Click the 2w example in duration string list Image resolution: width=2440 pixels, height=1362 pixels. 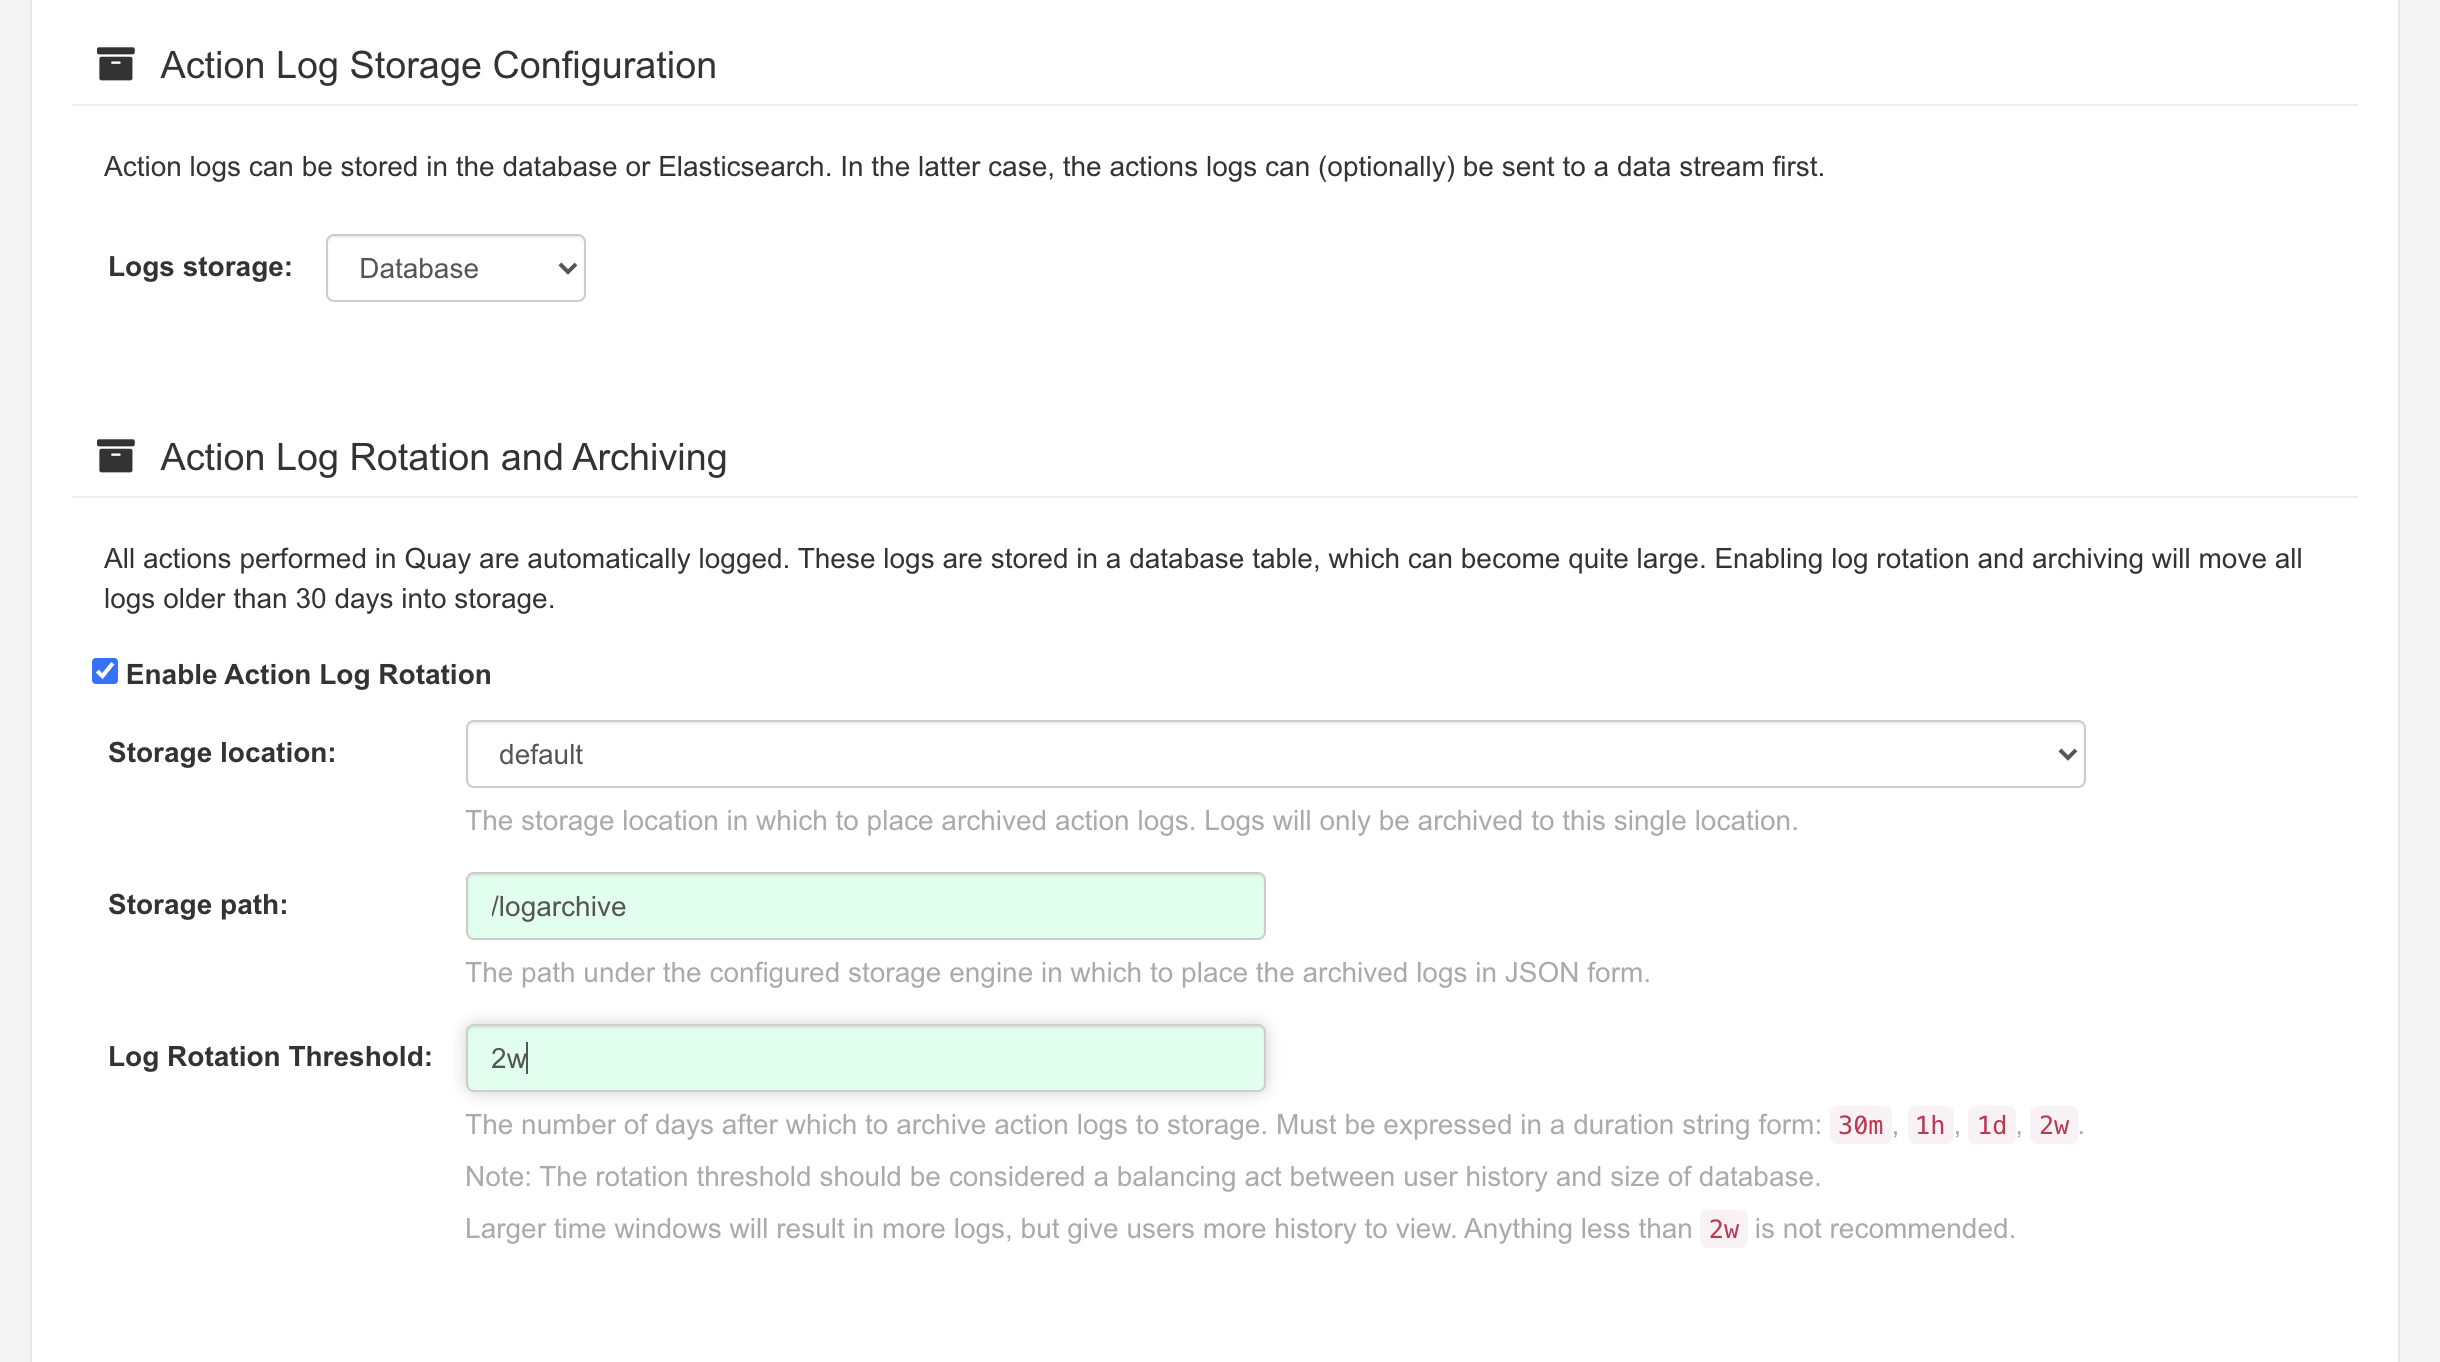[x=2053, y=1126]
